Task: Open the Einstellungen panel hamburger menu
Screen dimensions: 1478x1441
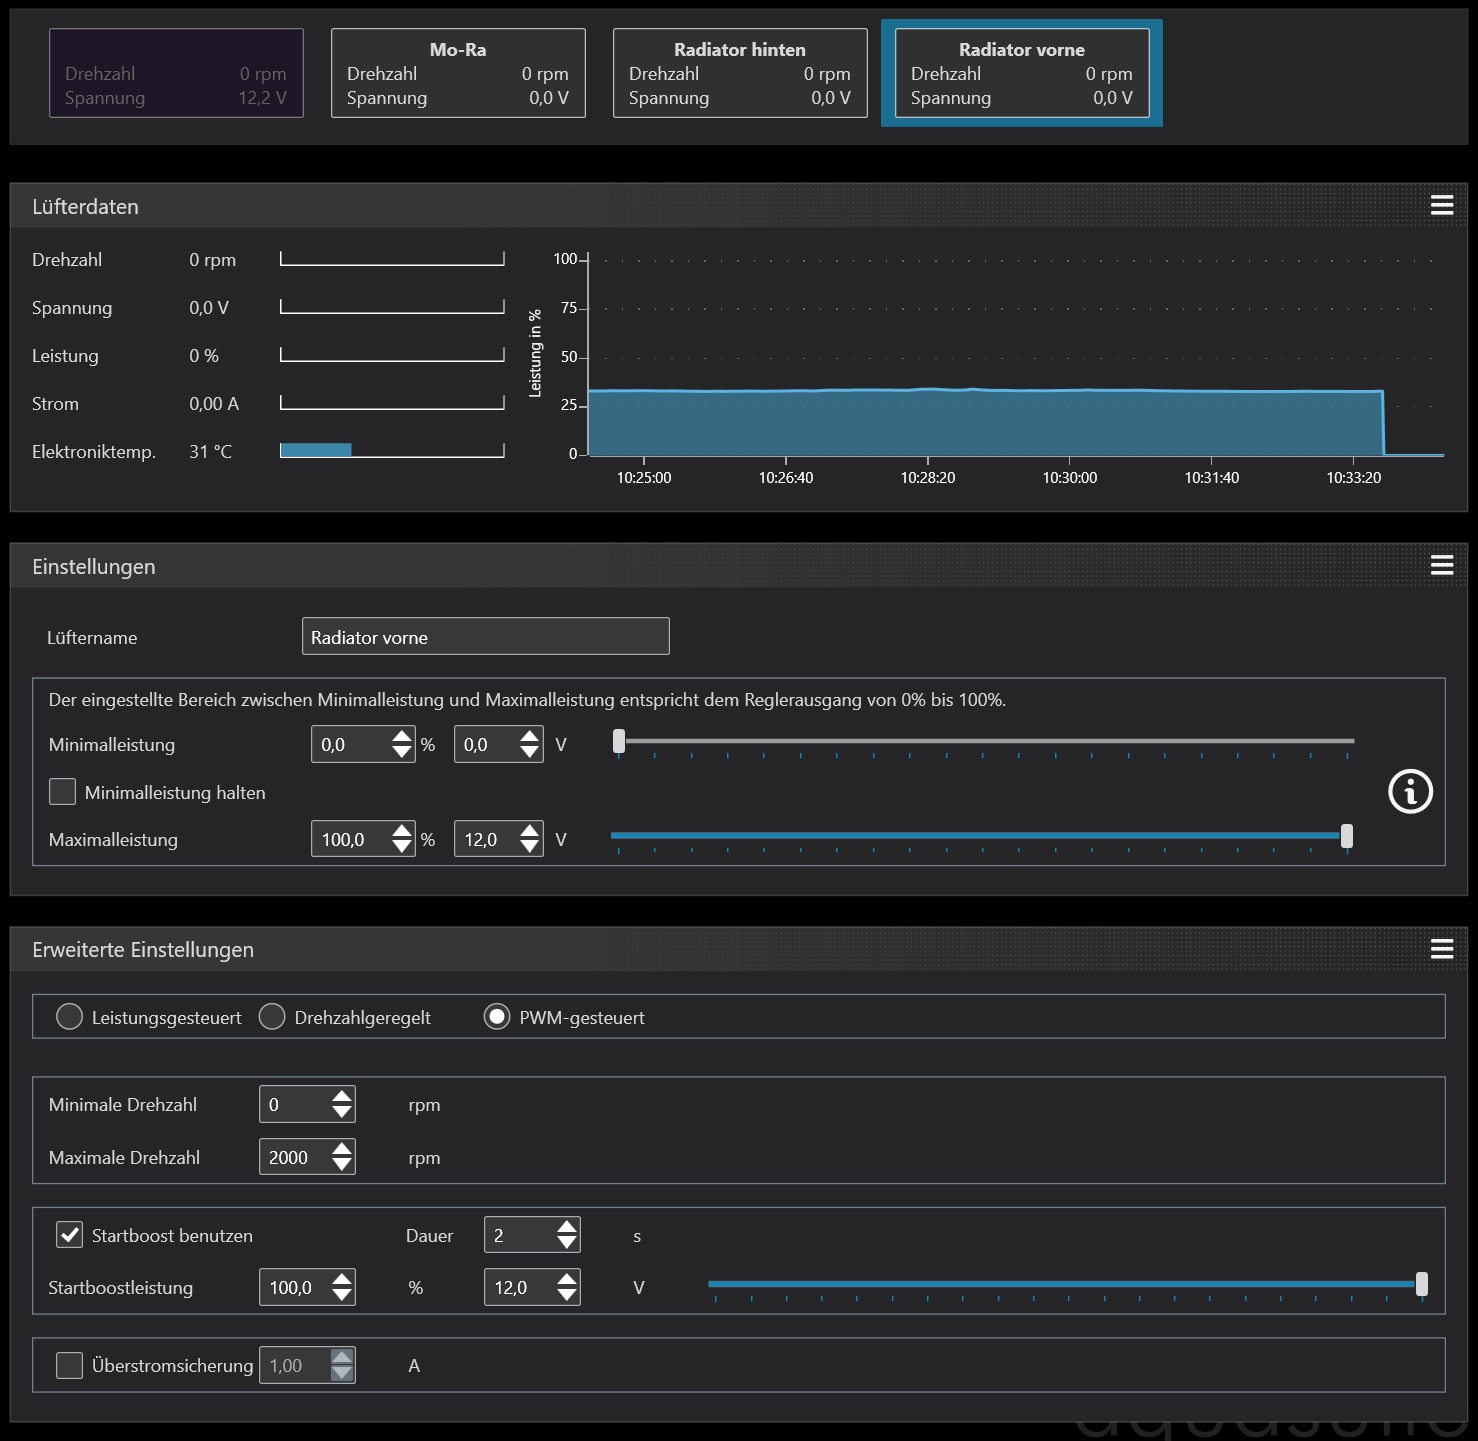Action: point(1441,565)
